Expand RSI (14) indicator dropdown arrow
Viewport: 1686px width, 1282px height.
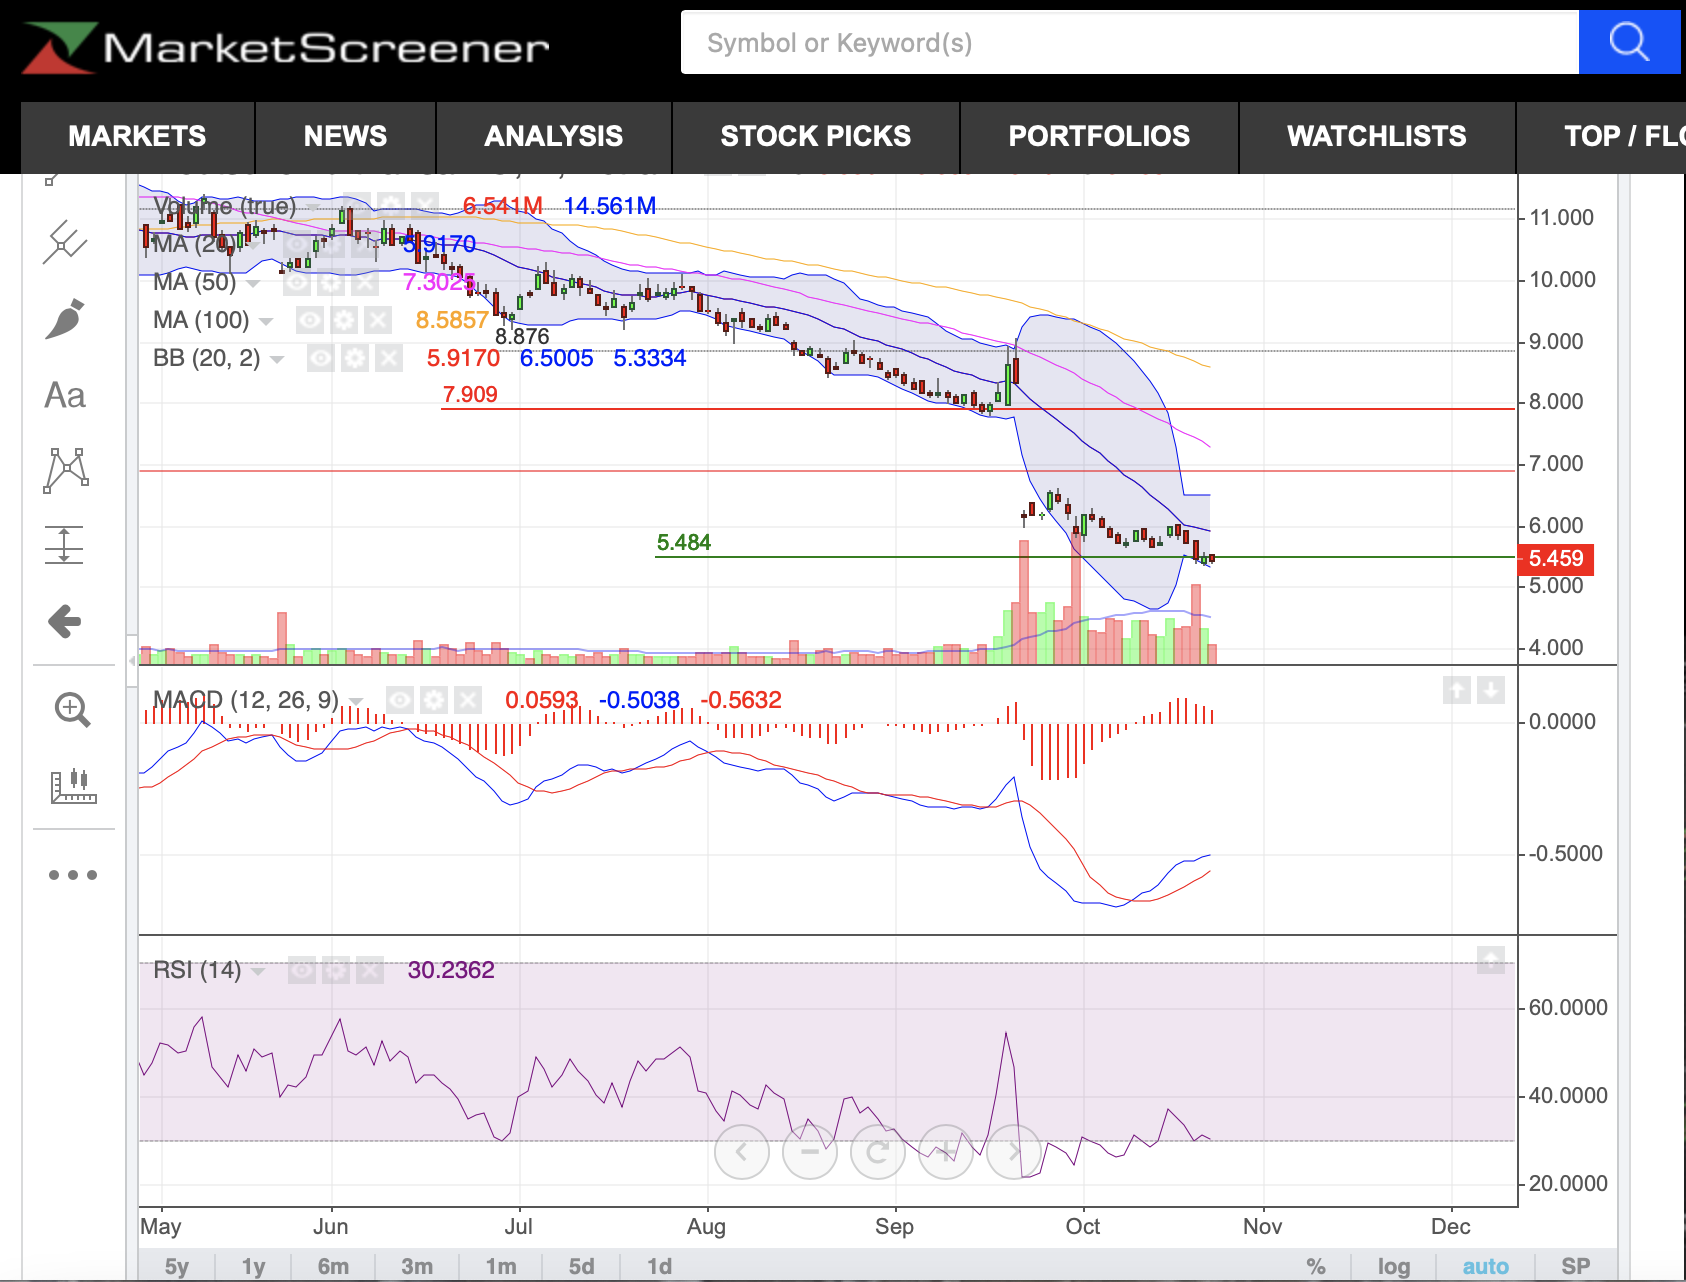pos(258,971)
